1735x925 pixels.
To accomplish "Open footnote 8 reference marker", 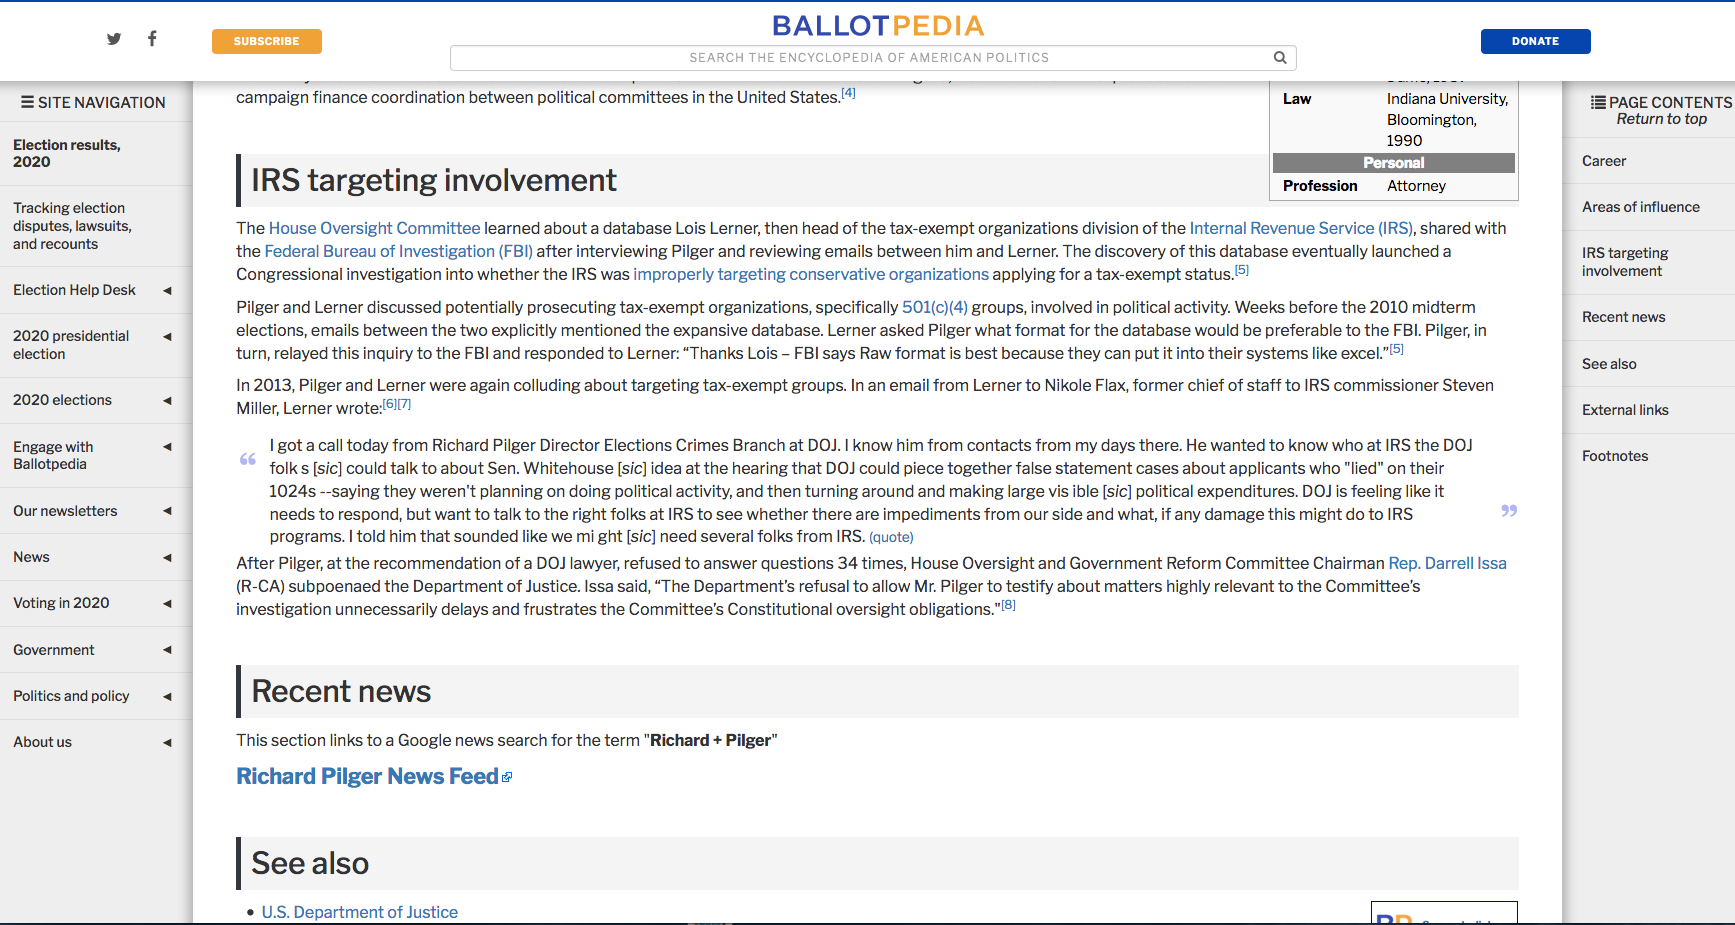I will (1008, 605).
